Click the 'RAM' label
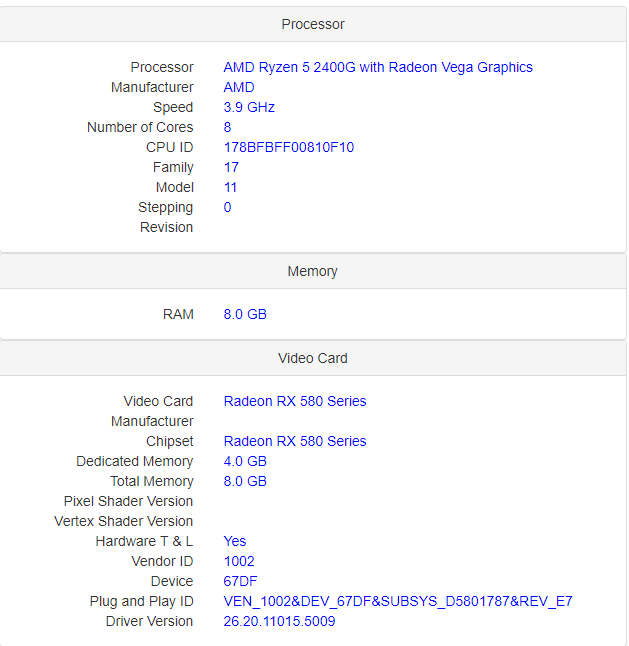Screen dimensions: 629x646 pyautogui.click(x=178, y=314)
